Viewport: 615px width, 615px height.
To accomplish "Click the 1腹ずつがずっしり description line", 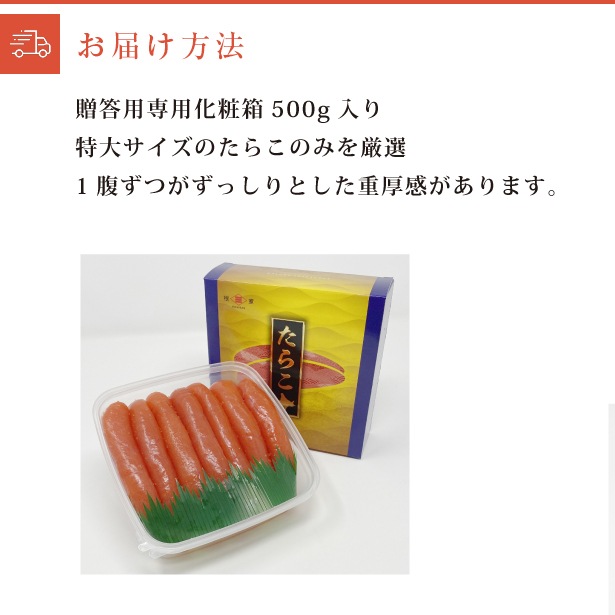I will 316,186.
